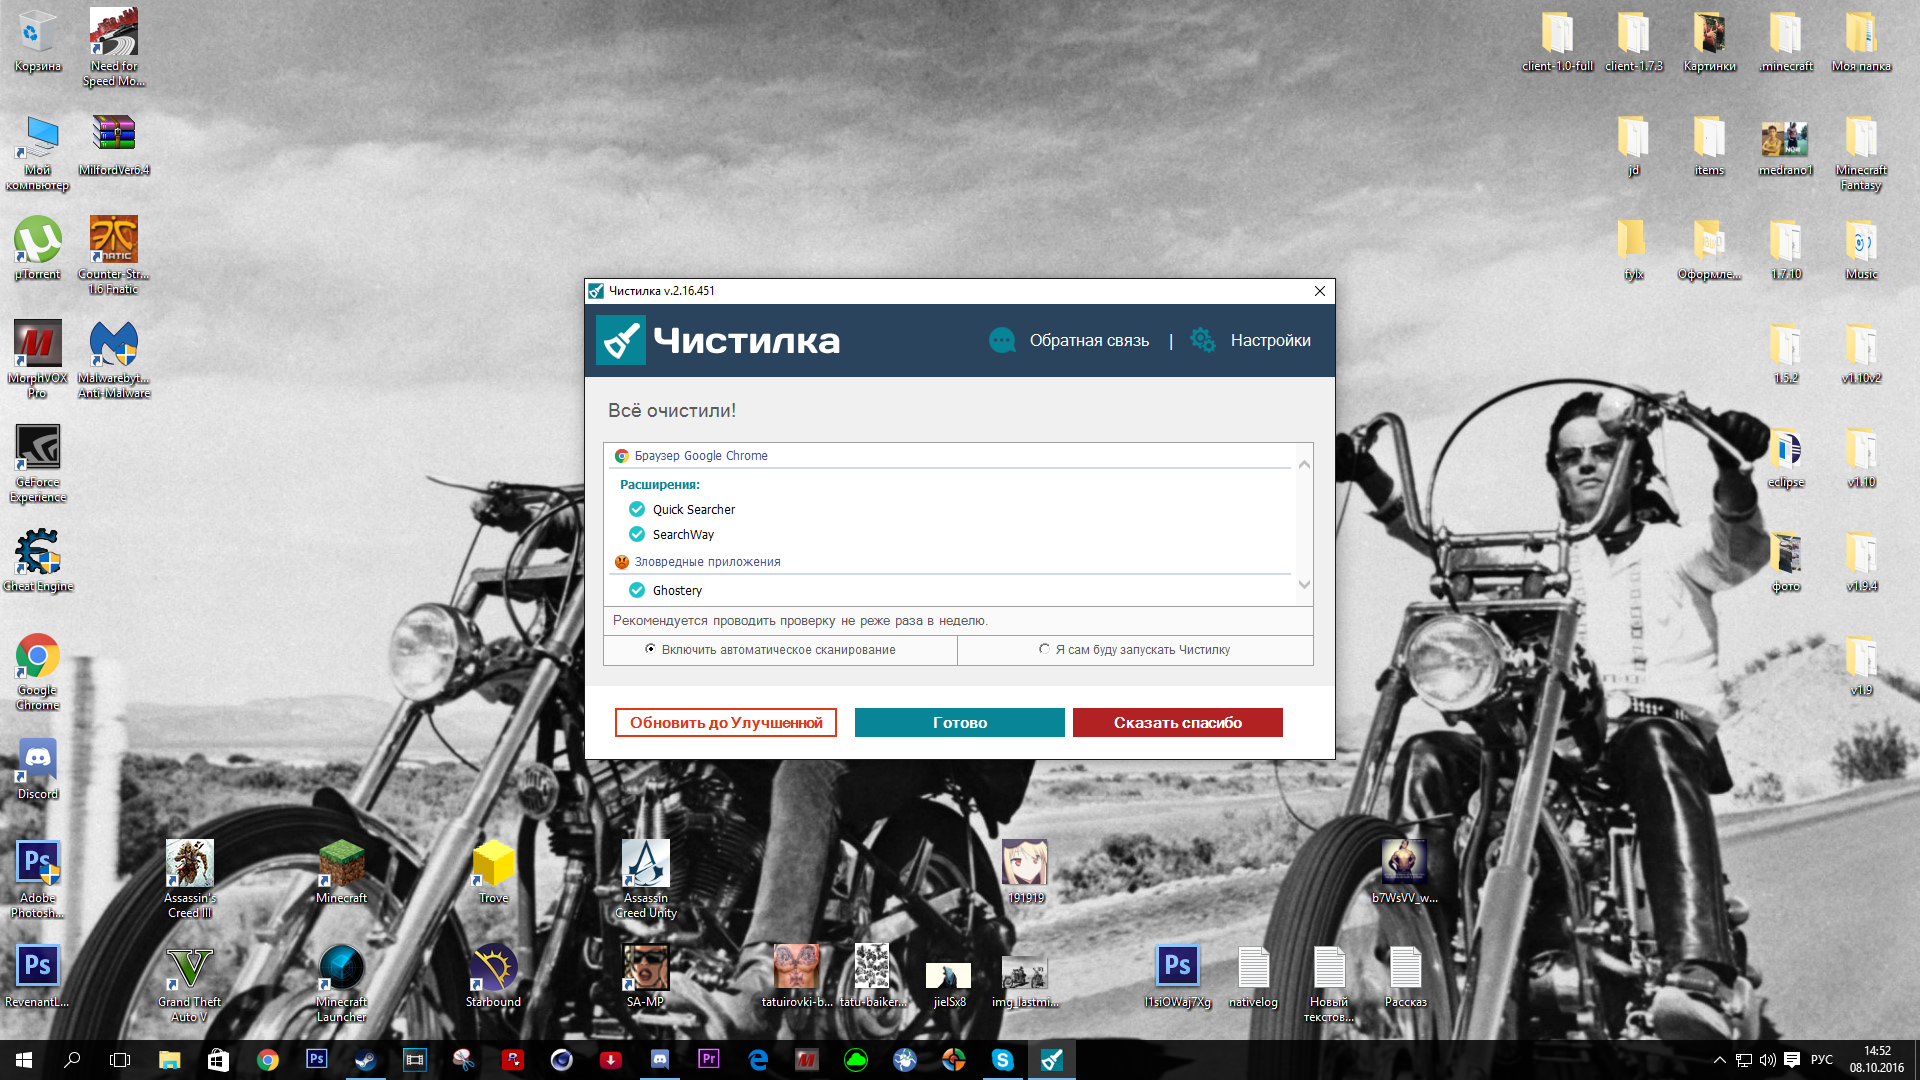Click the settings gears icon

point(1203,340)
